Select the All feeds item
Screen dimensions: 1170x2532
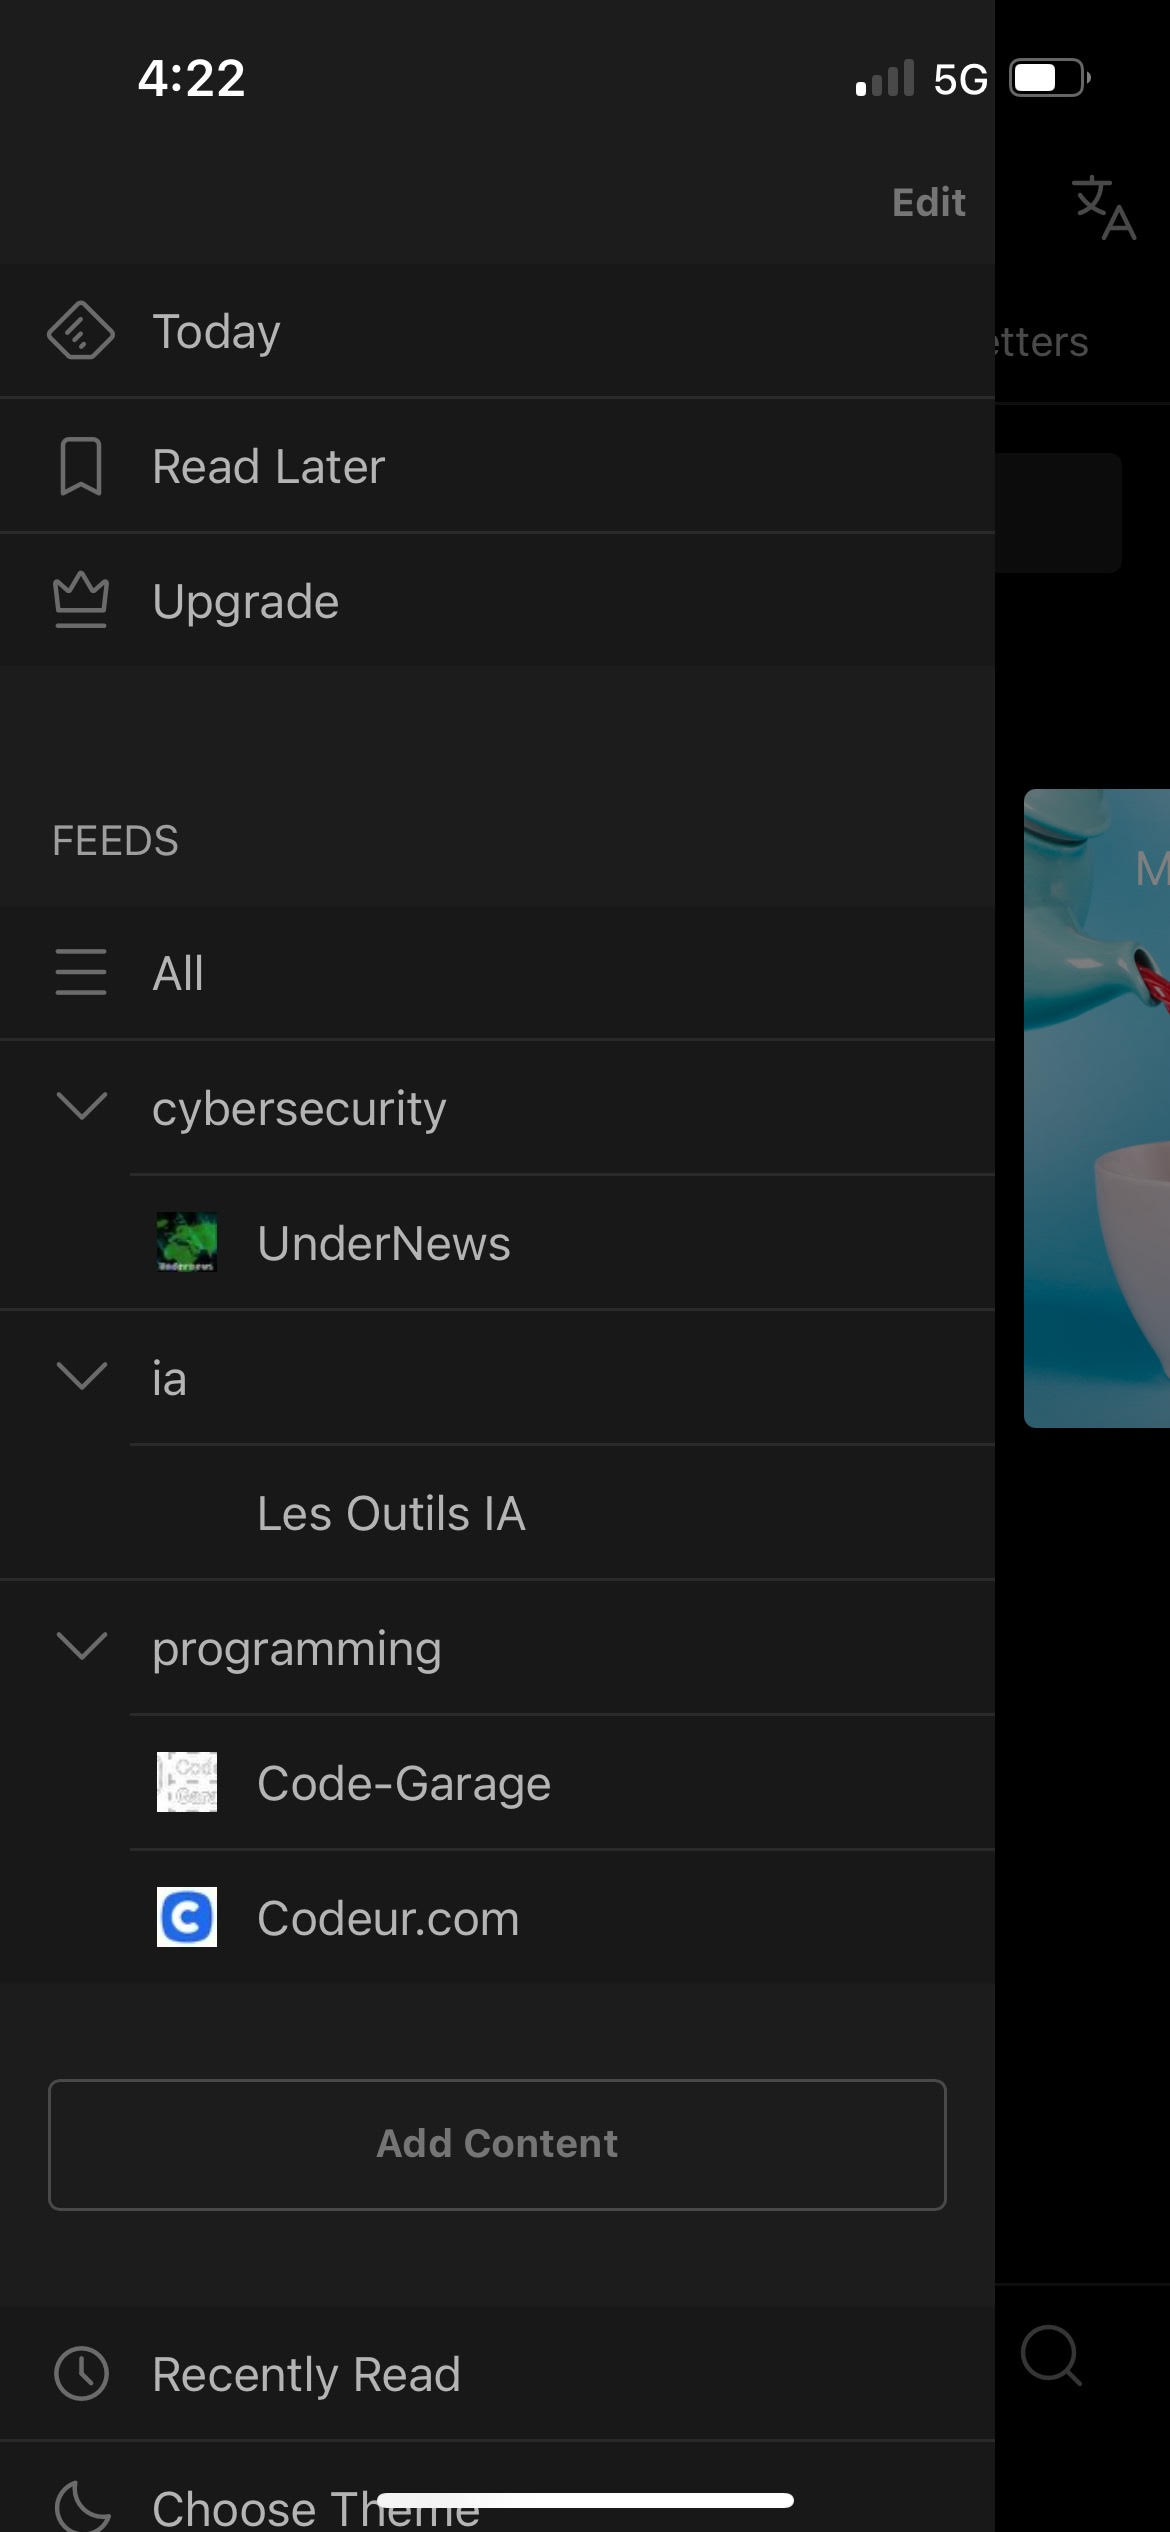178,973
